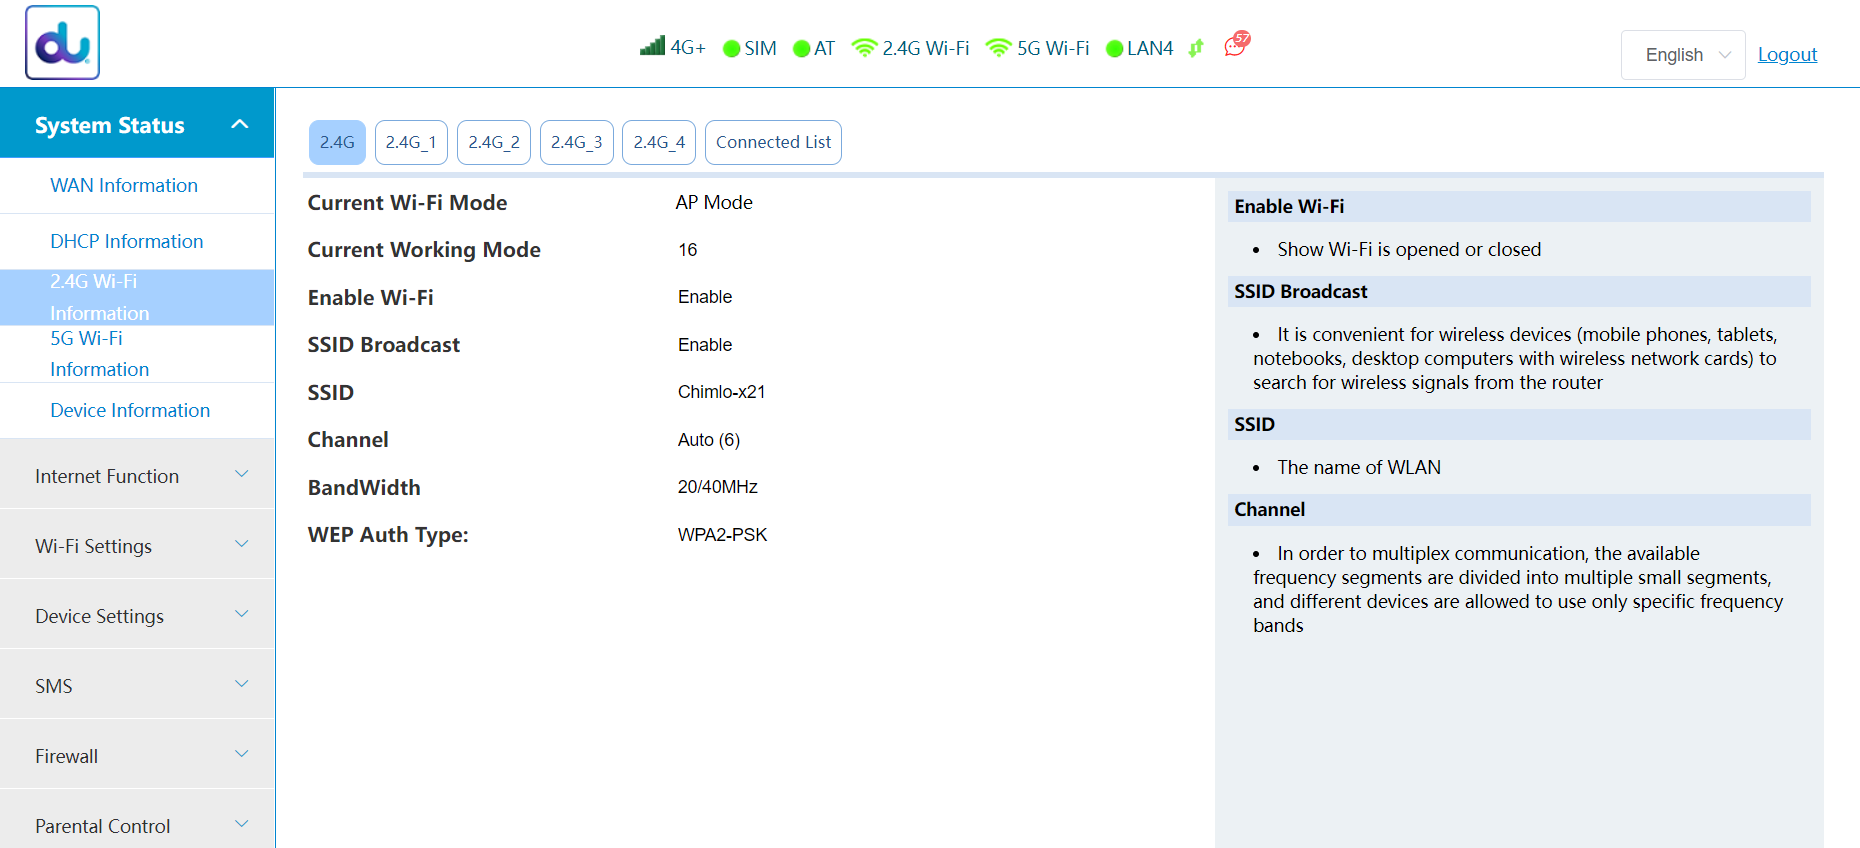Click the AT status green indicator
This screenshot has width=1860, height=848.
[x=801, y=49]
